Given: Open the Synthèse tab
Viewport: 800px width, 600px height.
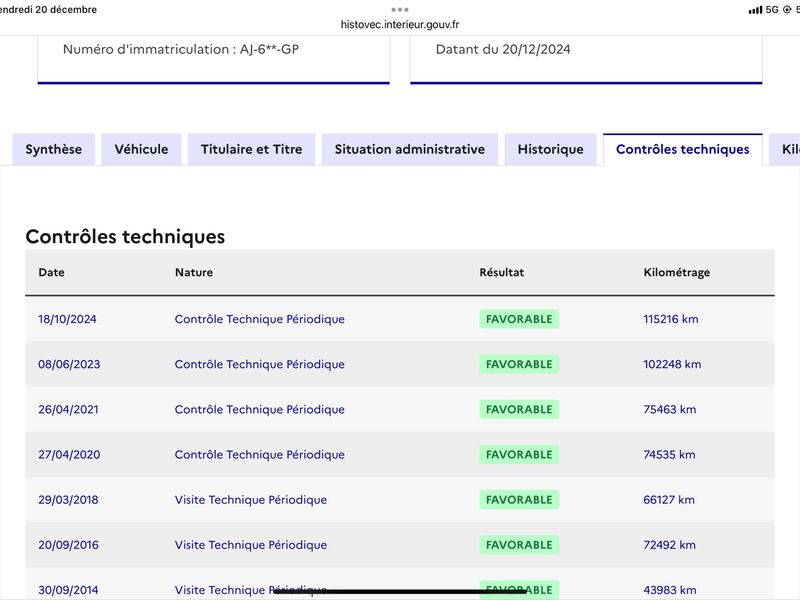Looking at the screenshot, I should point(54,149).
